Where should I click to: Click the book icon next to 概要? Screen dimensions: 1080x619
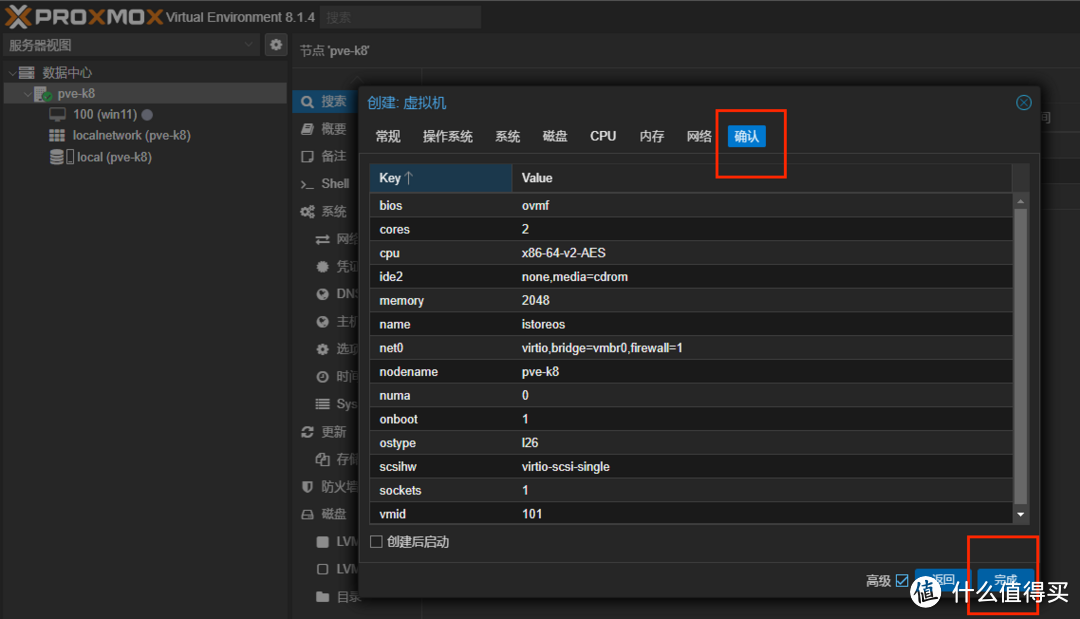307,129
